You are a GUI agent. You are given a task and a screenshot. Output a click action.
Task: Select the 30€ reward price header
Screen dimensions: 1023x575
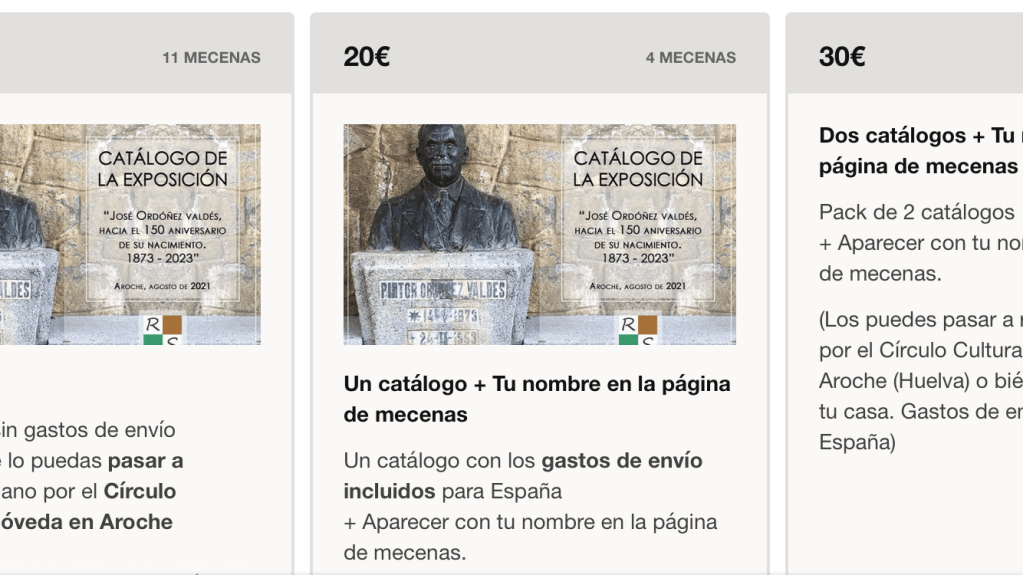click(x=842, y=57)
